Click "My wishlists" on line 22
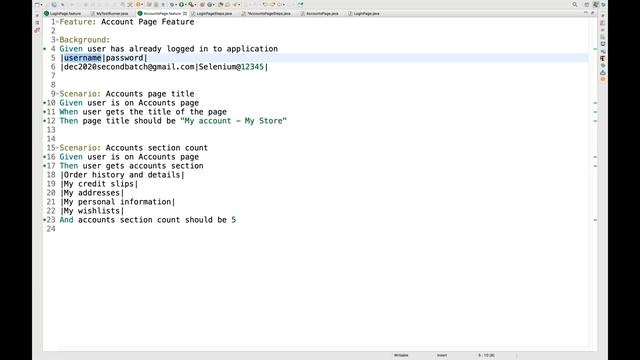 pyautogui.click(x=92, y=211)
